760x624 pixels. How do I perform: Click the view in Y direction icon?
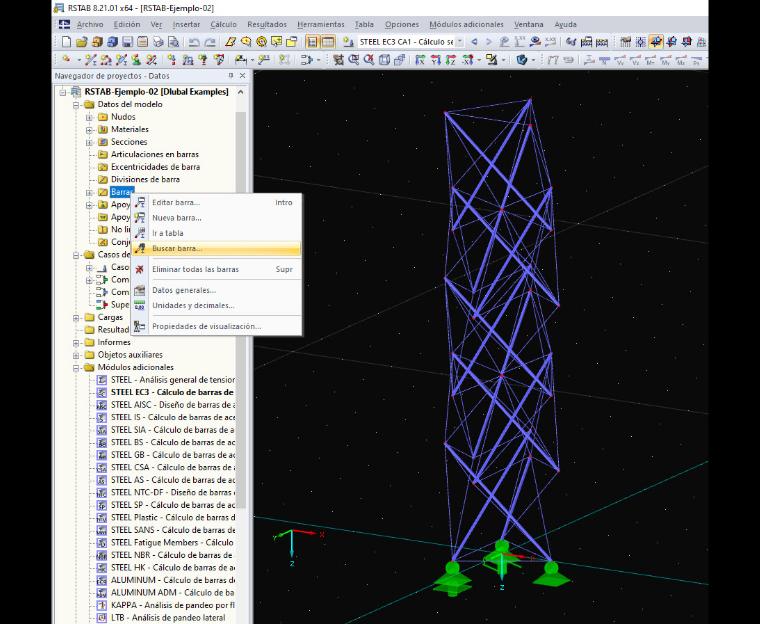pos(436,60)
